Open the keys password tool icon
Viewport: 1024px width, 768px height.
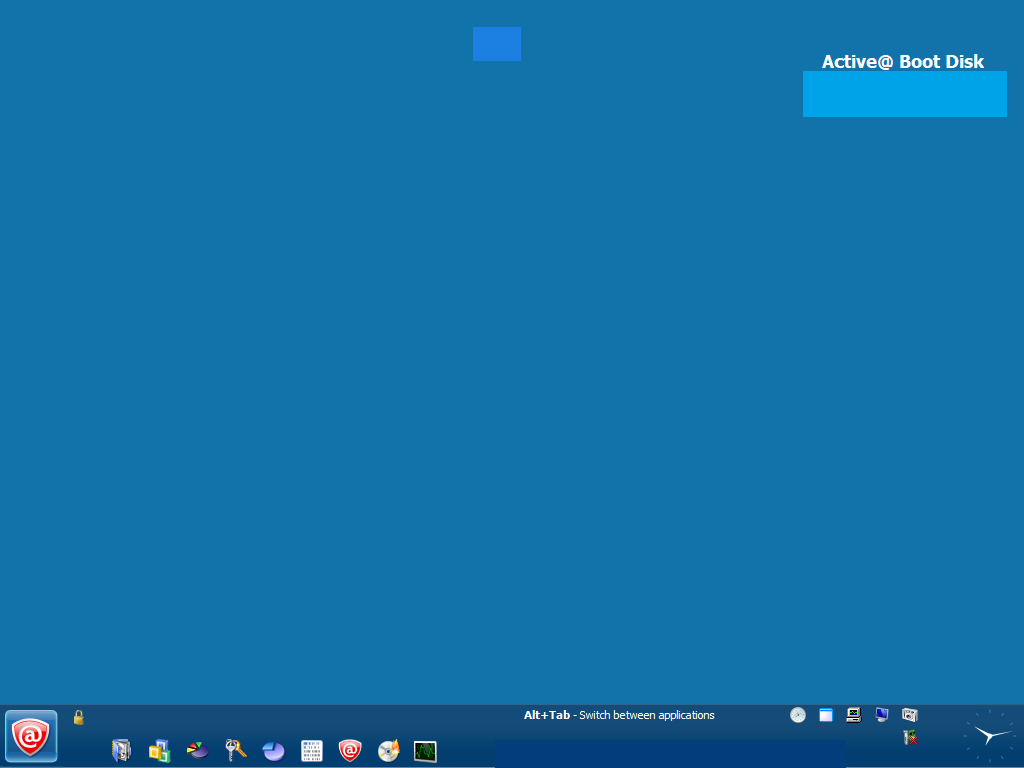(235, 750)
